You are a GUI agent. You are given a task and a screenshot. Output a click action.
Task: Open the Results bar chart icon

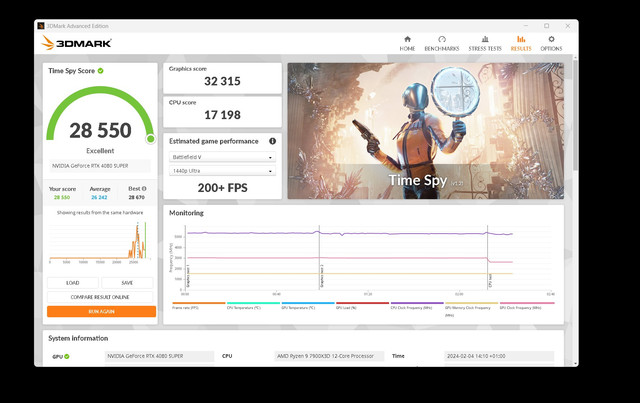click(521, 39)
